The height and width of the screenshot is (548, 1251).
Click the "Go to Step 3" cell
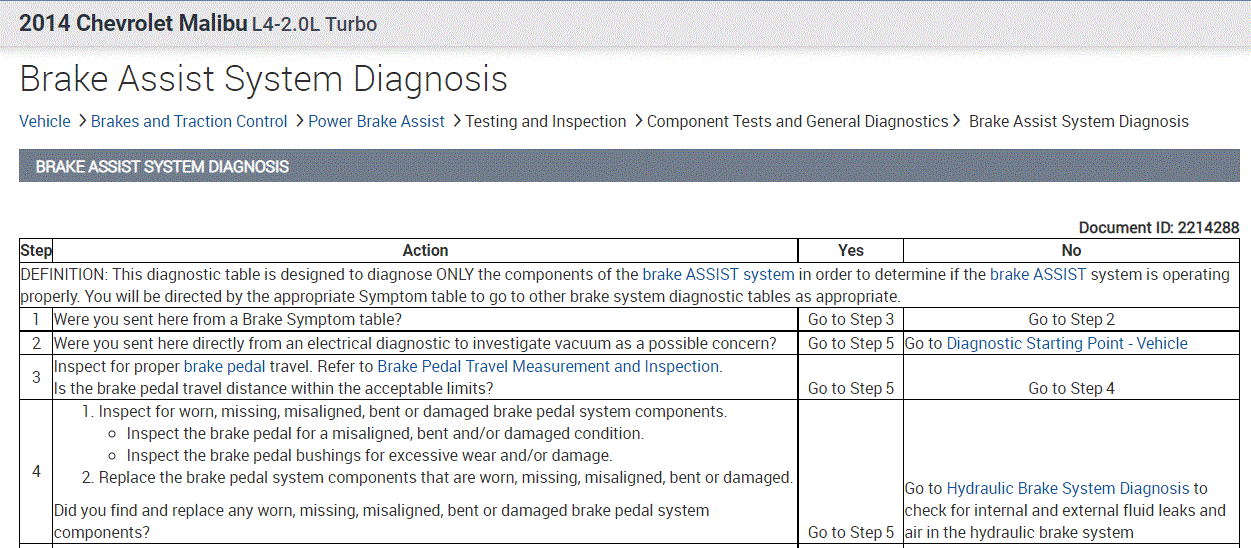click(850, 319)
